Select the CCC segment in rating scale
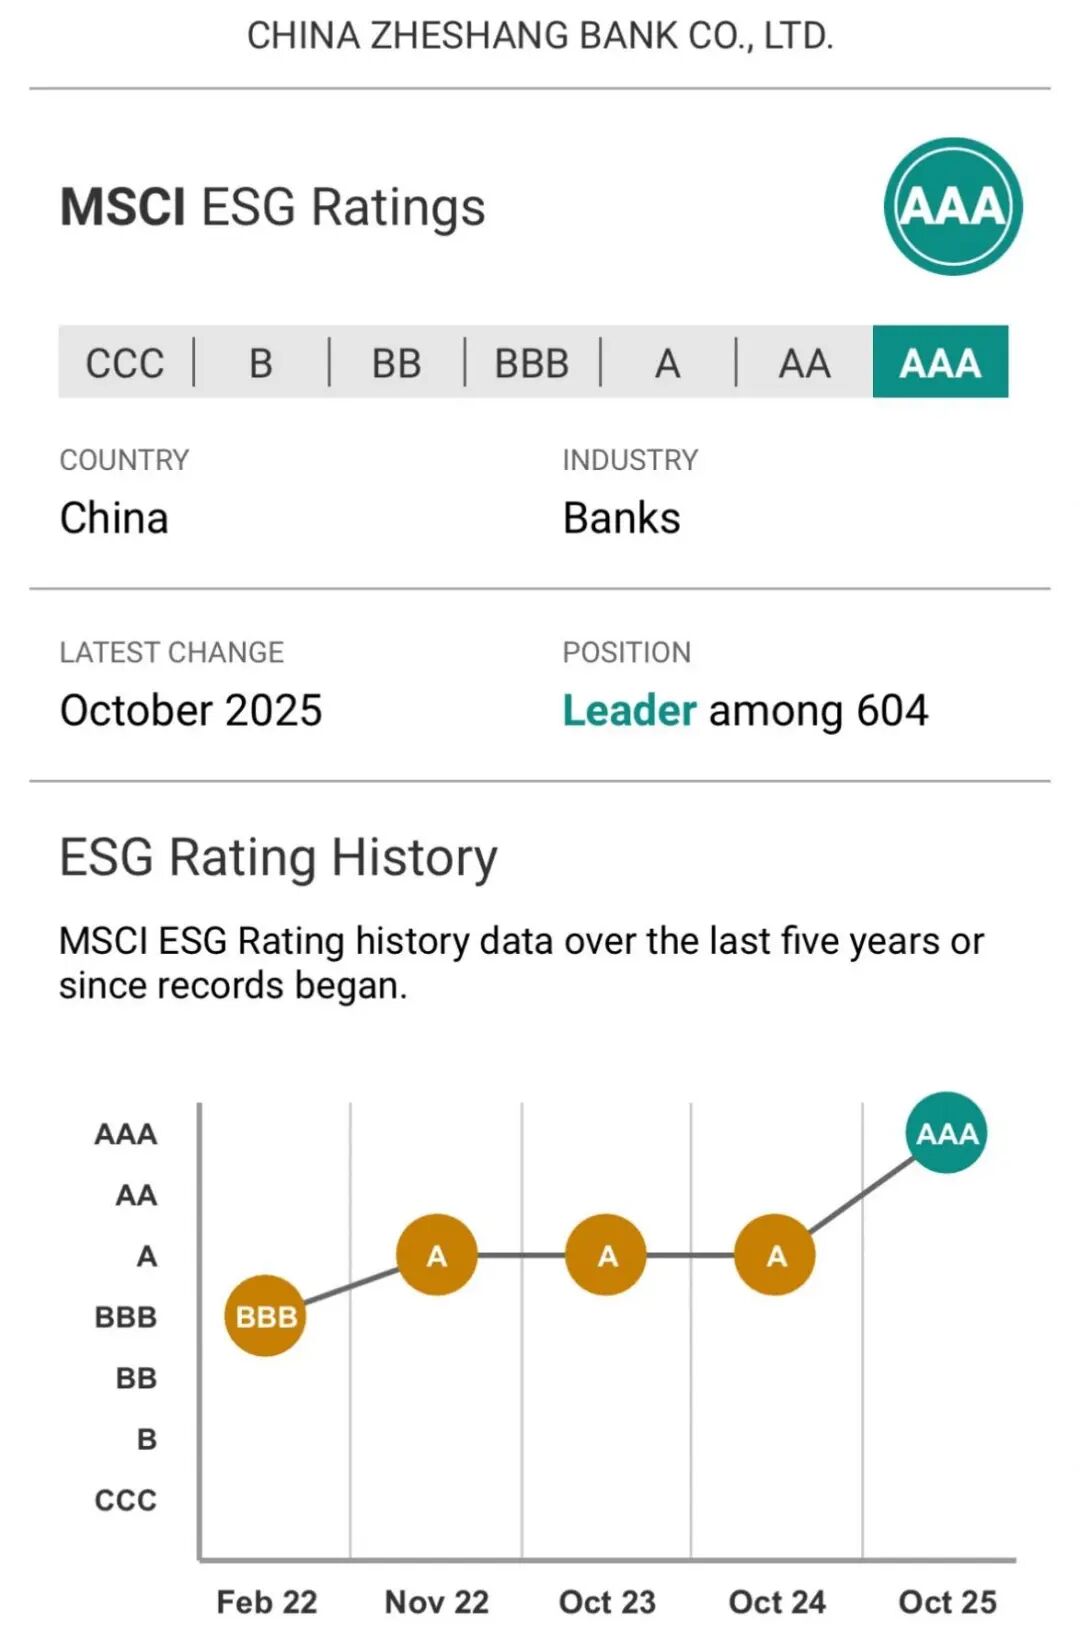 point(125,362)
